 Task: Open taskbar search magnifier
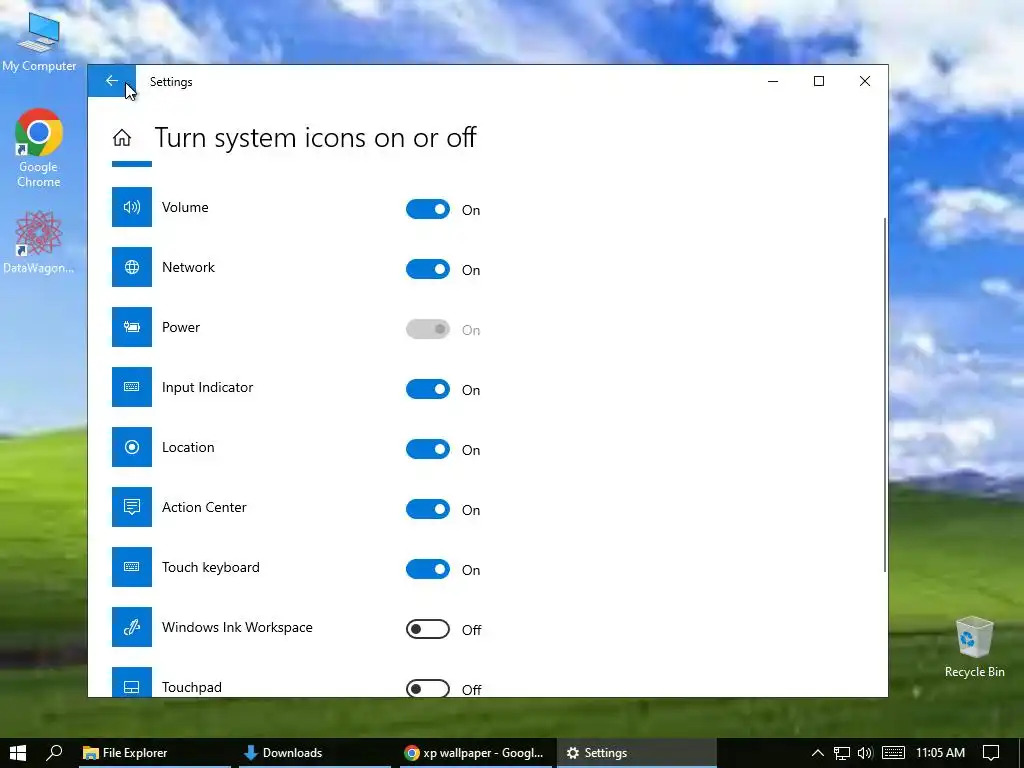(55, 753)
